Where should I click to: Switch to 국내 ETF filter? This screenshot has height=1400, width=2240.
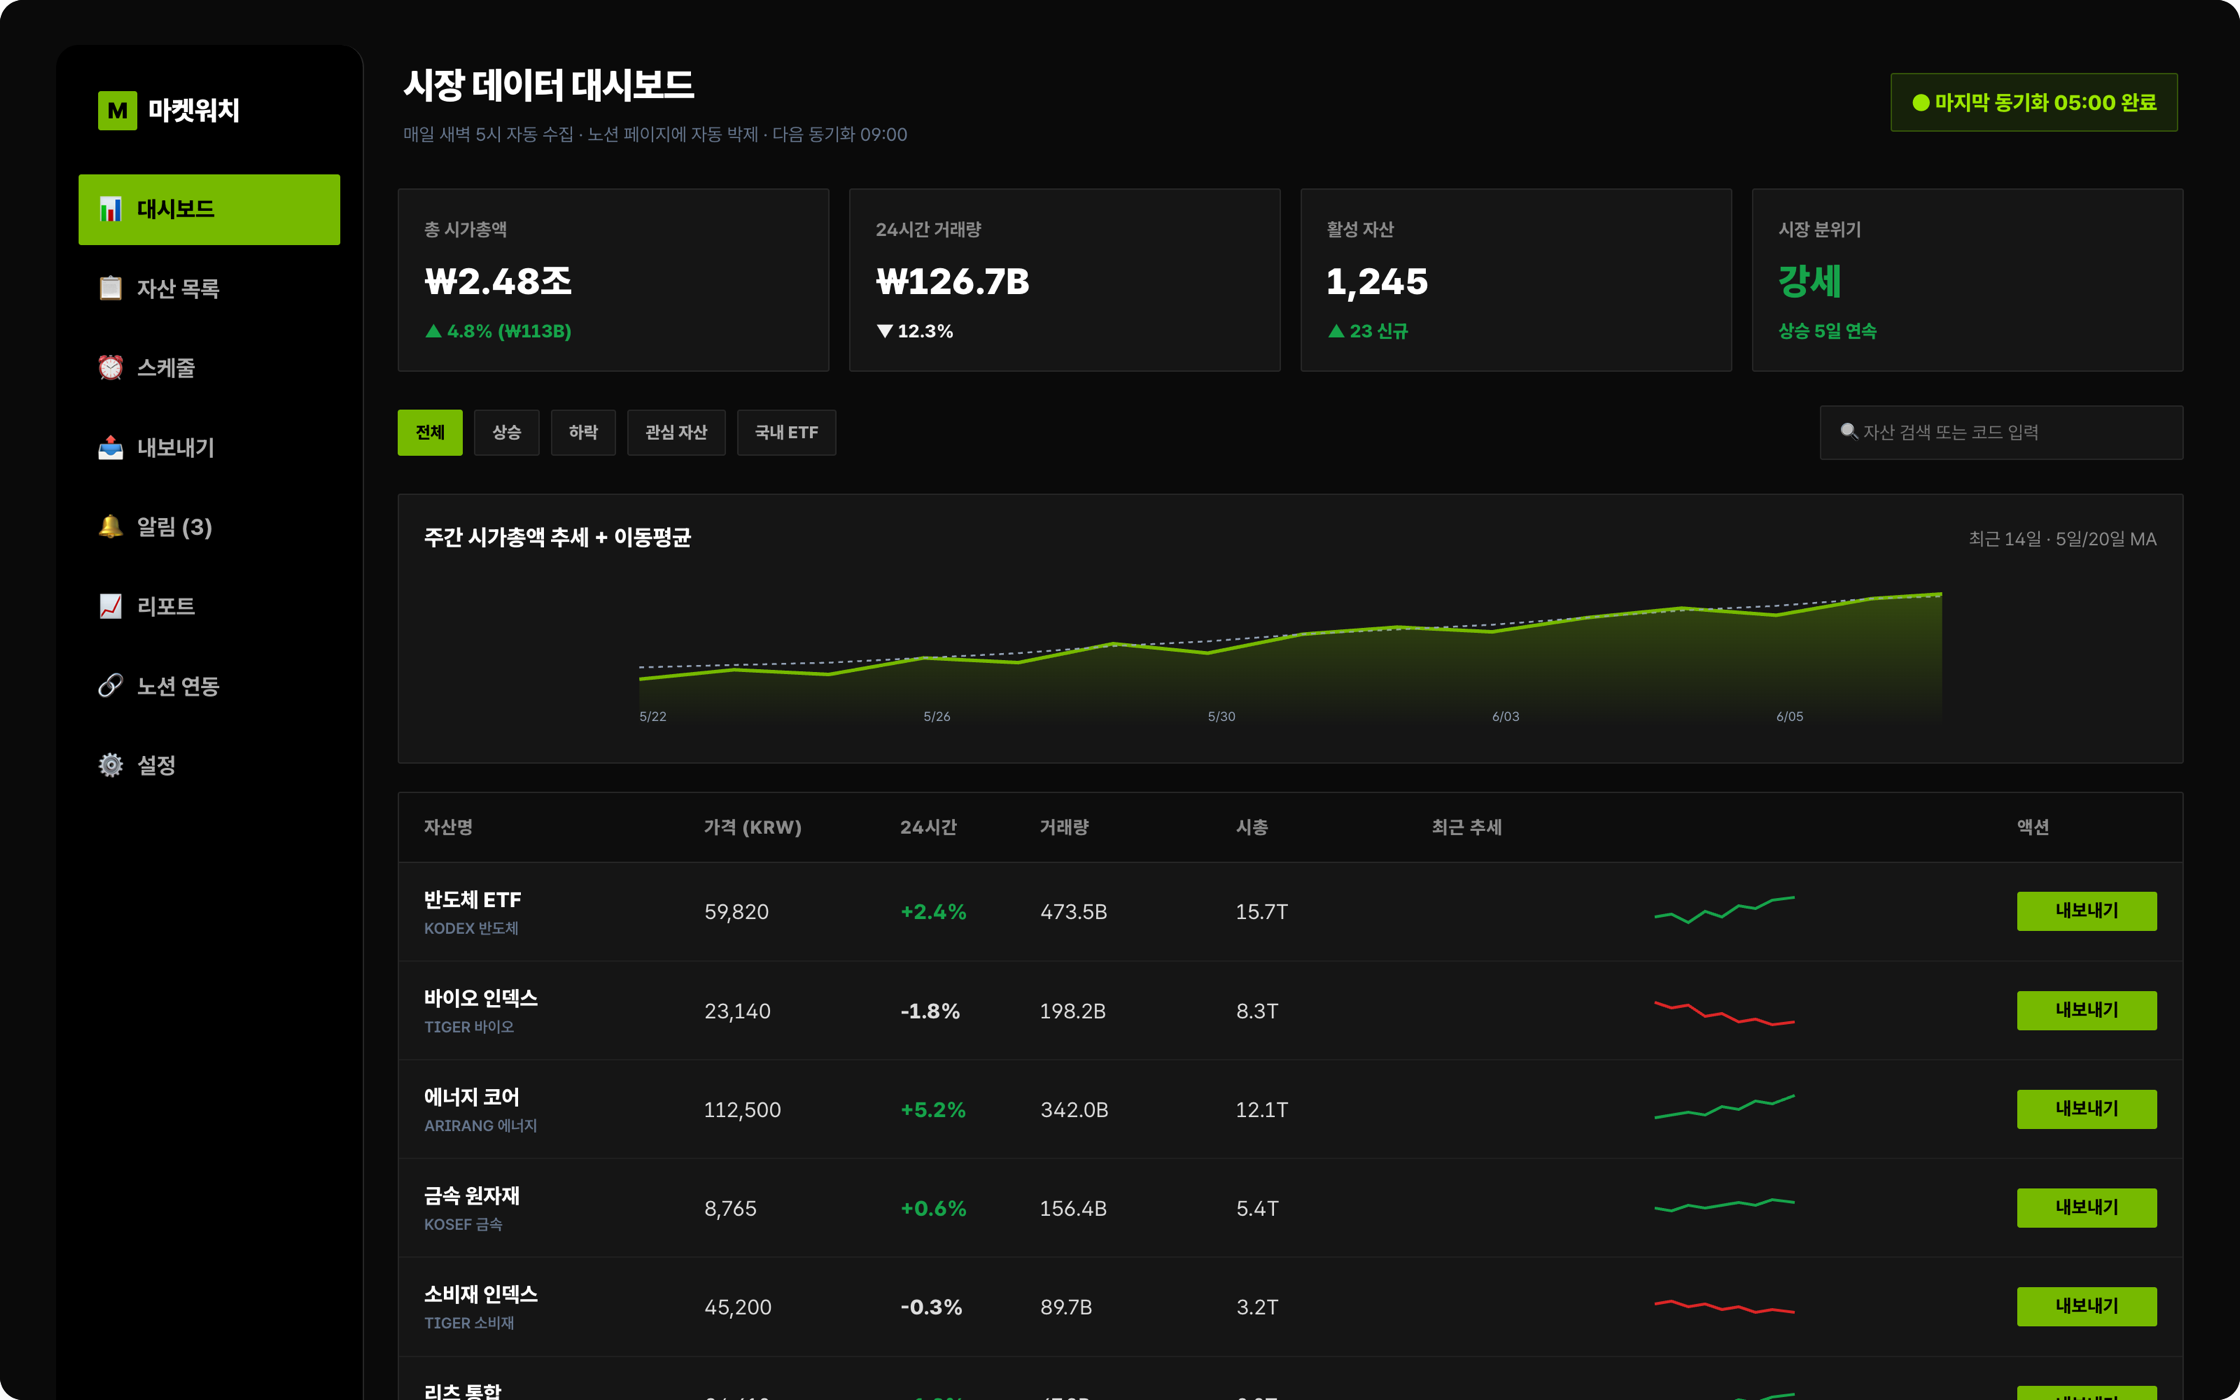(786, 432)
